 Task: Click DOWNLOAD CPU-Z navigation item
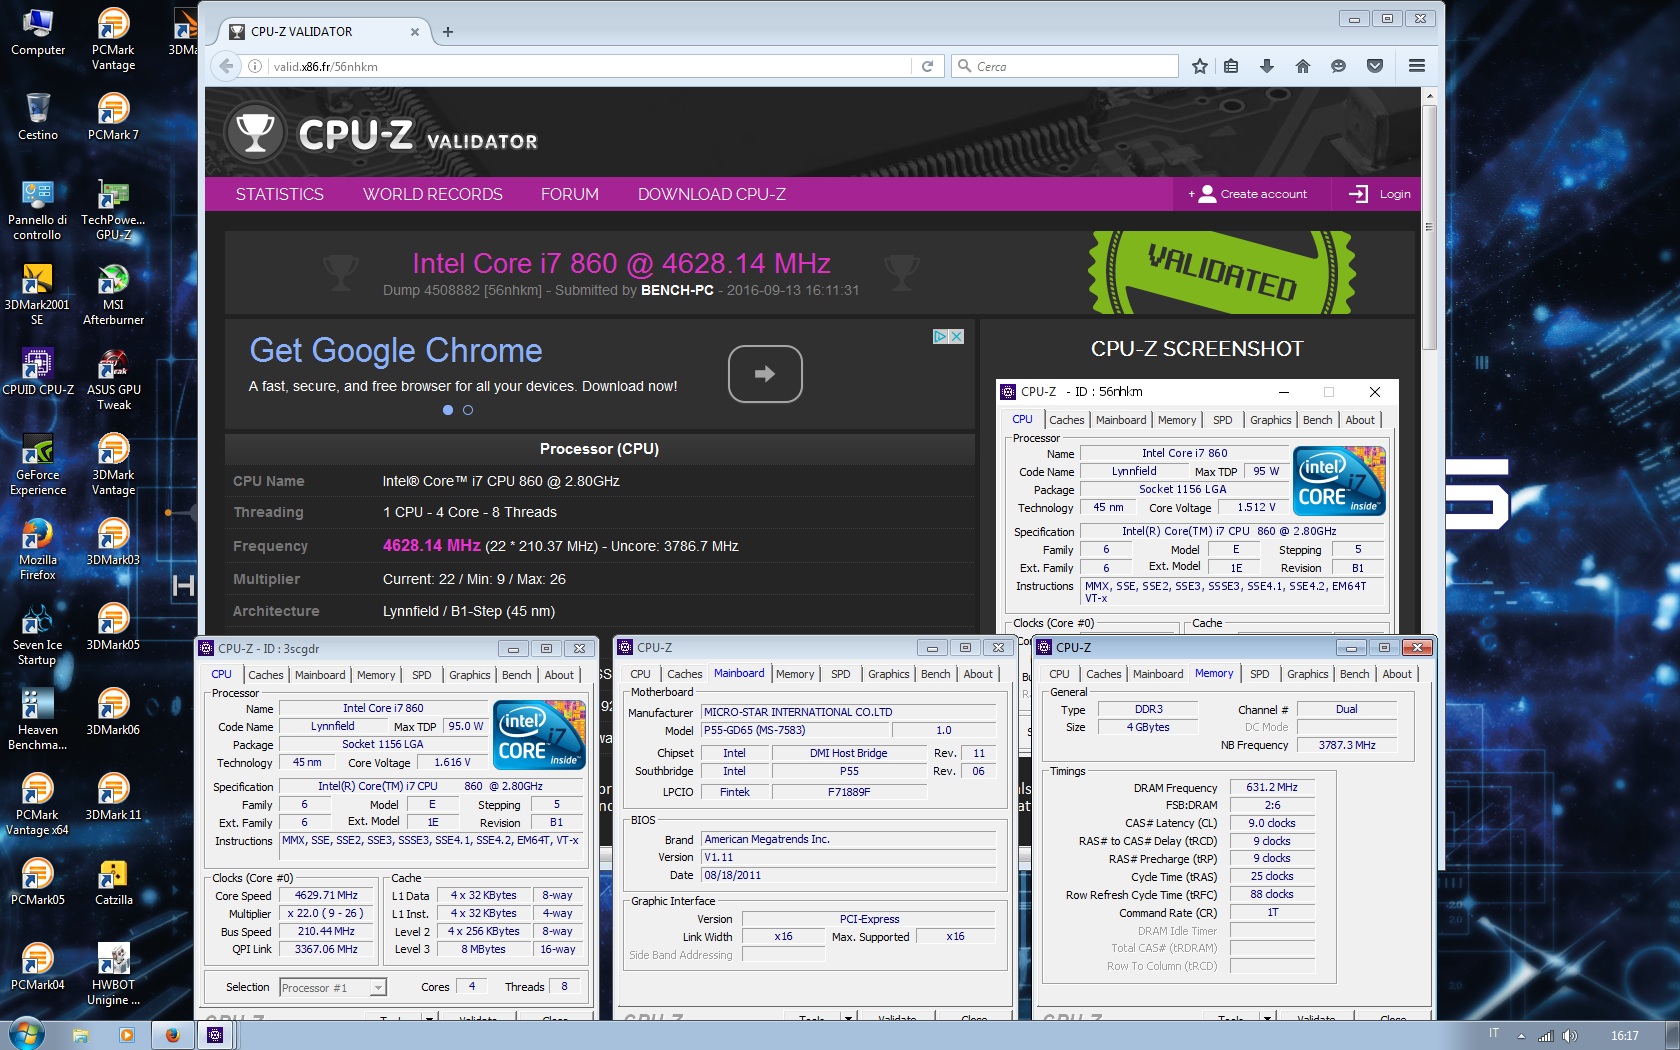(x=712, y=194)
